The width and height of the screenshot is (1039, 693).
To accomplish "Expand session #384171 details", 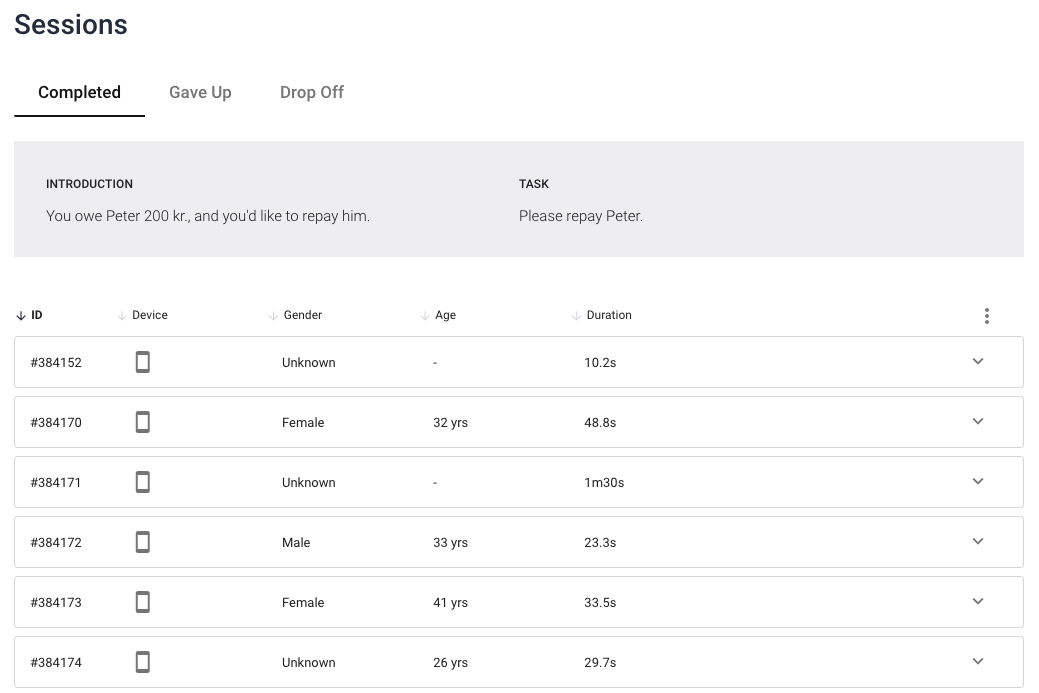I will tap(978, 482).
